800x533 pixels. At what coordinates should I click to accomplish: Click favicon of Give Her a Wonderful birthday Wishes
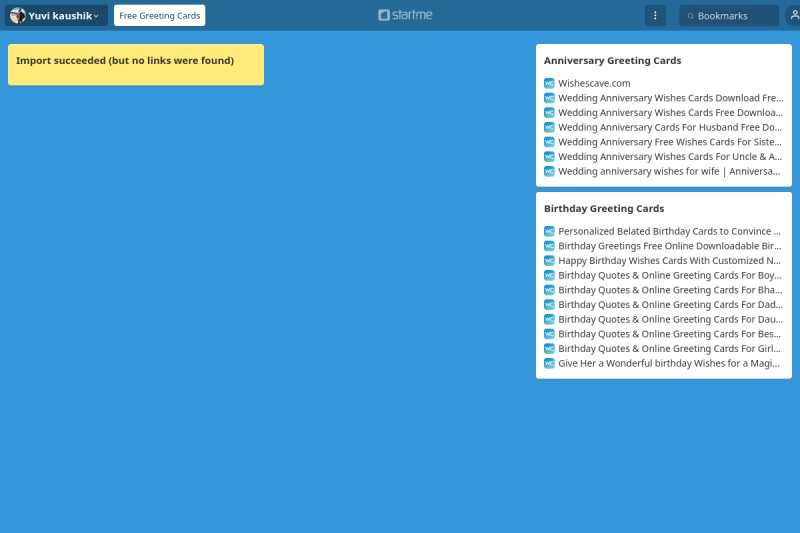point(549,364)
